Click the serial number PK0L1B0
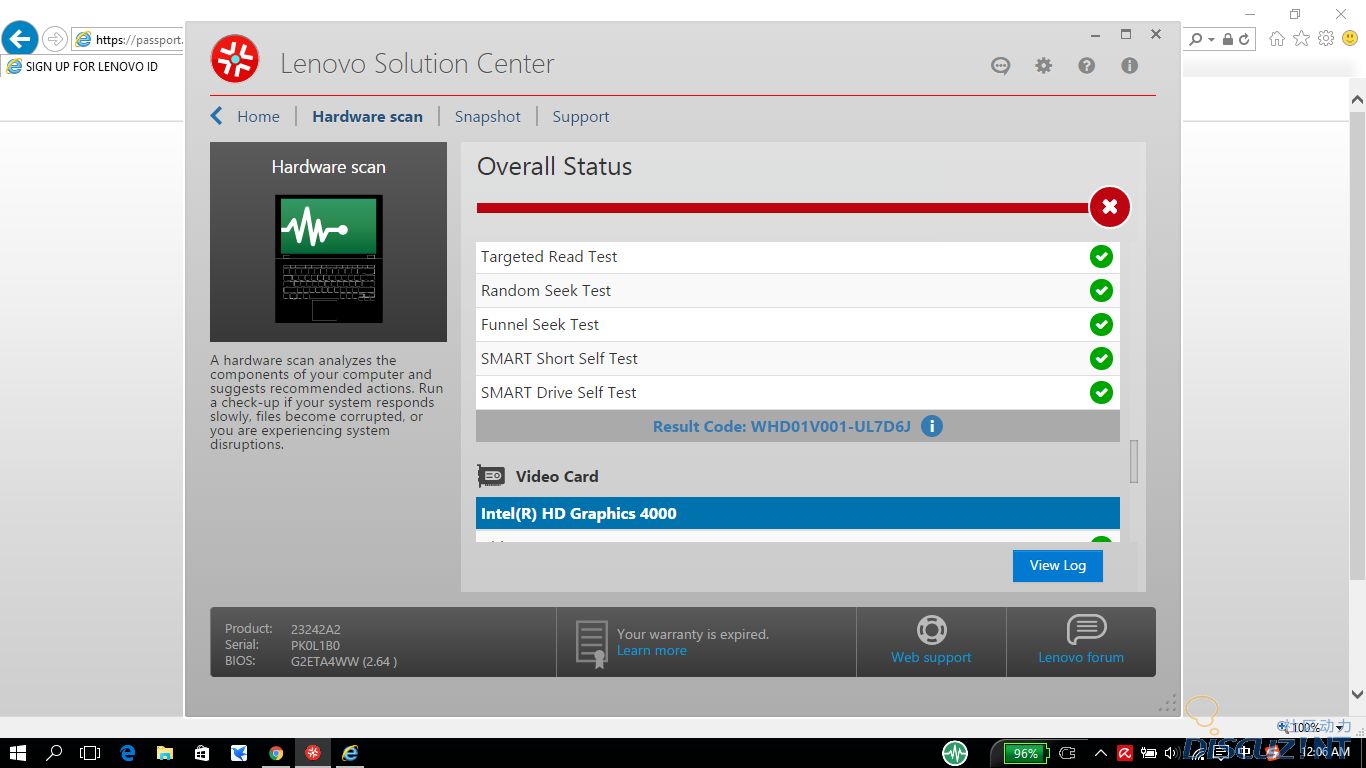Viewport: 1366px width, 768px height. (316, 645)
